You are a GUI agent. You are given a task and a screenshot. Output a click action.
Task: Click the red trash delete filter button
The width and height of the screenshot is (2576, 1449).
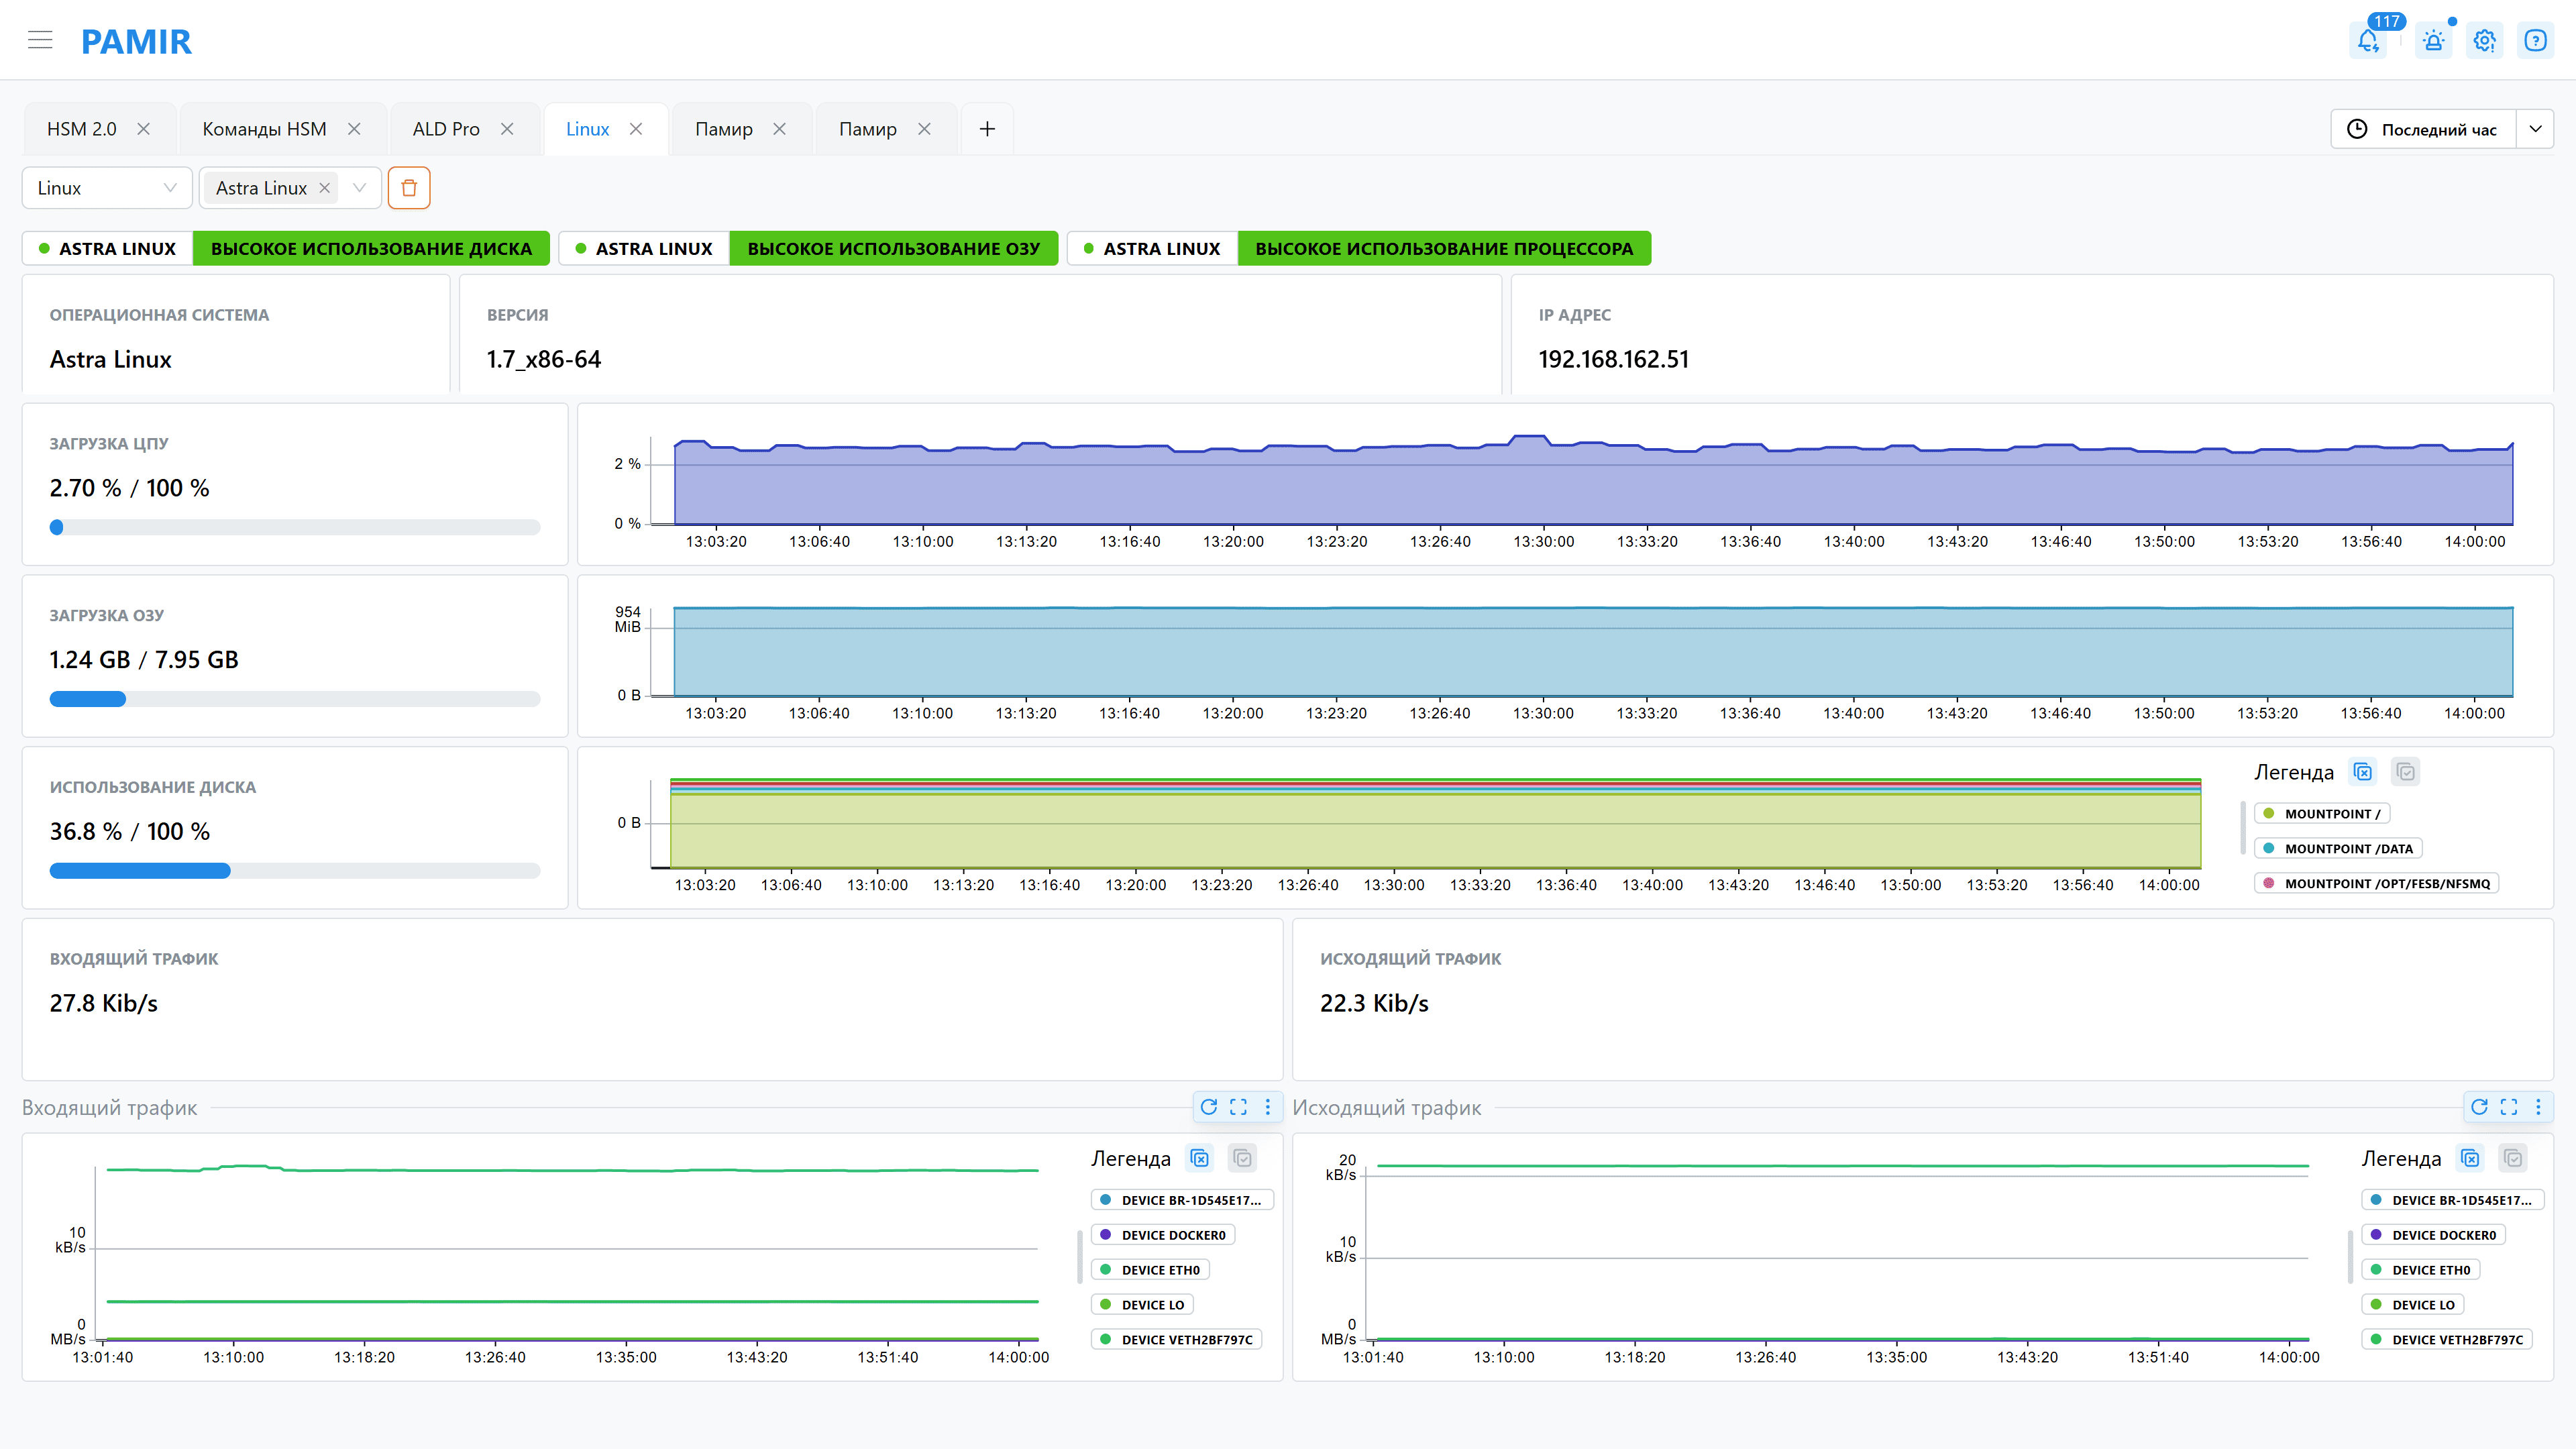tap(409, 188)
